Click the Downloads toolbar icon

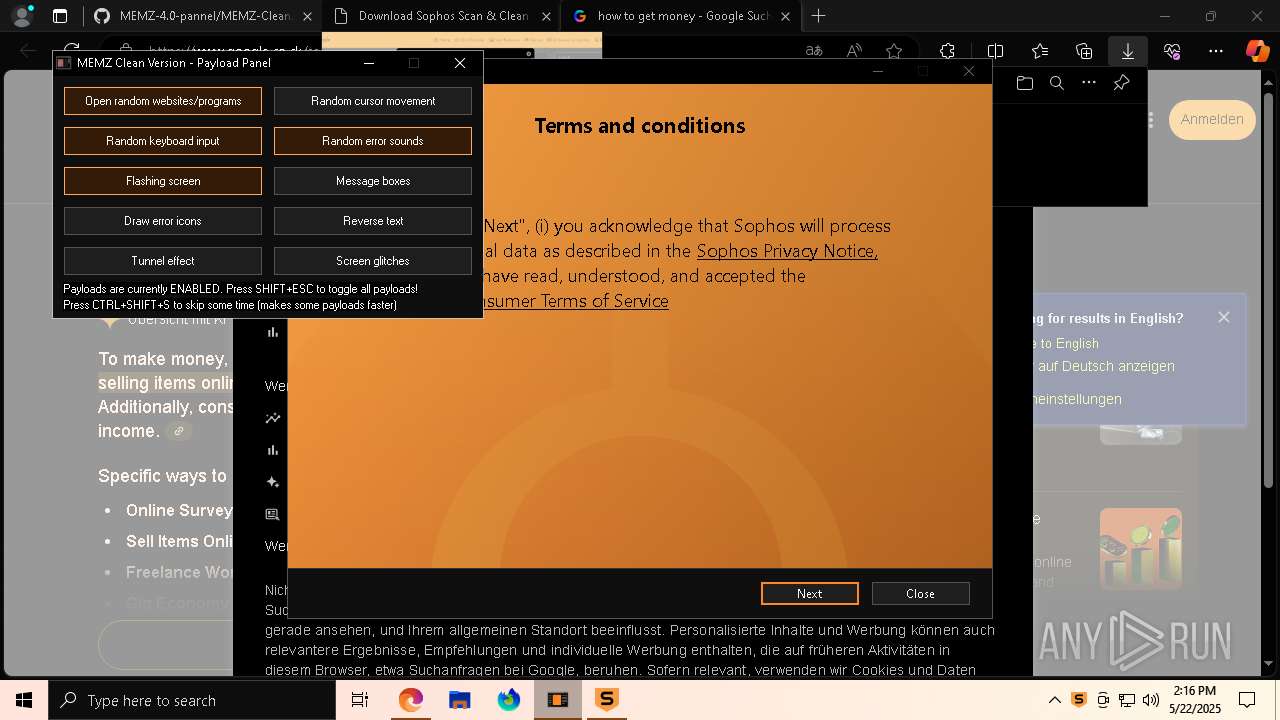point(1127,51)
